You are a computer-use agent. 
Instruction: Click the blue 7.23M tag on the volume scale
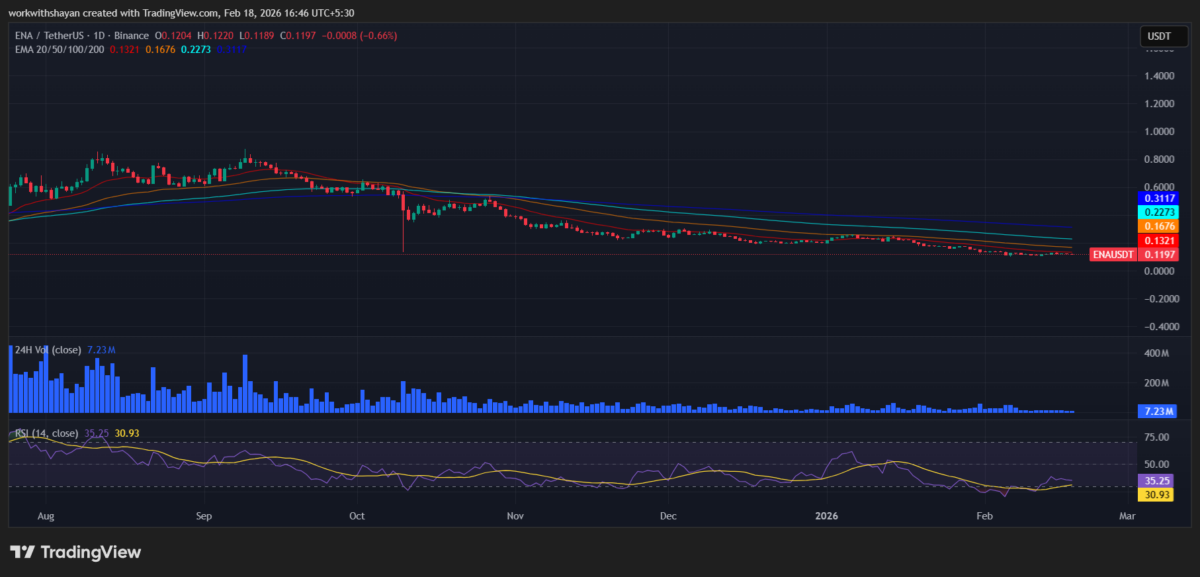click(x=1155, y=412)
